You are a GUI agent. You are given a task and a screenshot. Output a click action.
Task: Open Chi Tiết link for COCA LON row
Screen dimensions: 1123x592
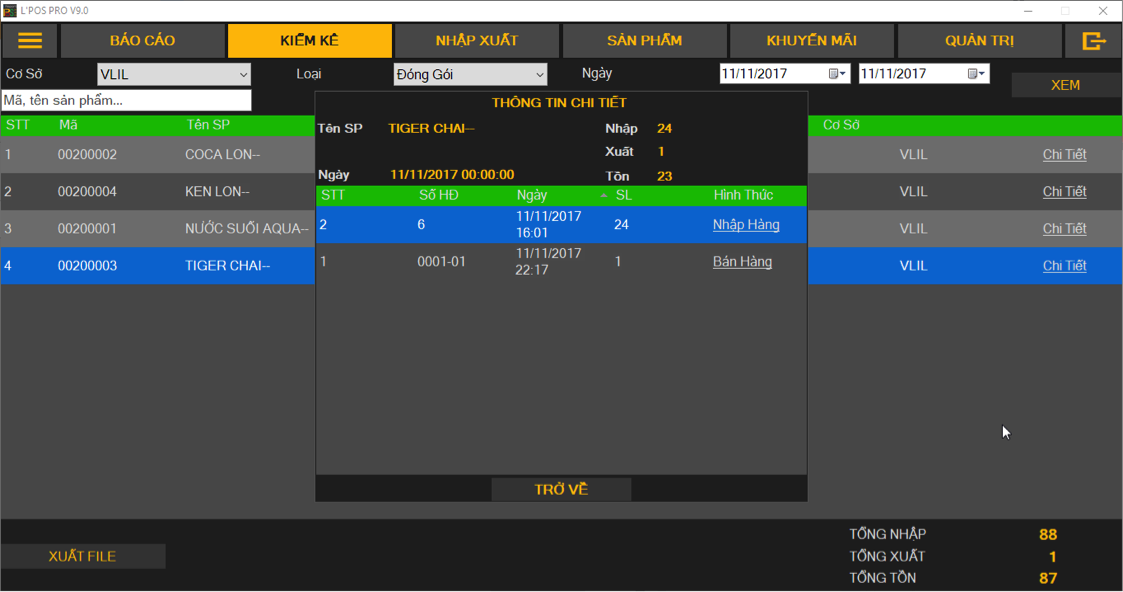tap(1064, 155)
